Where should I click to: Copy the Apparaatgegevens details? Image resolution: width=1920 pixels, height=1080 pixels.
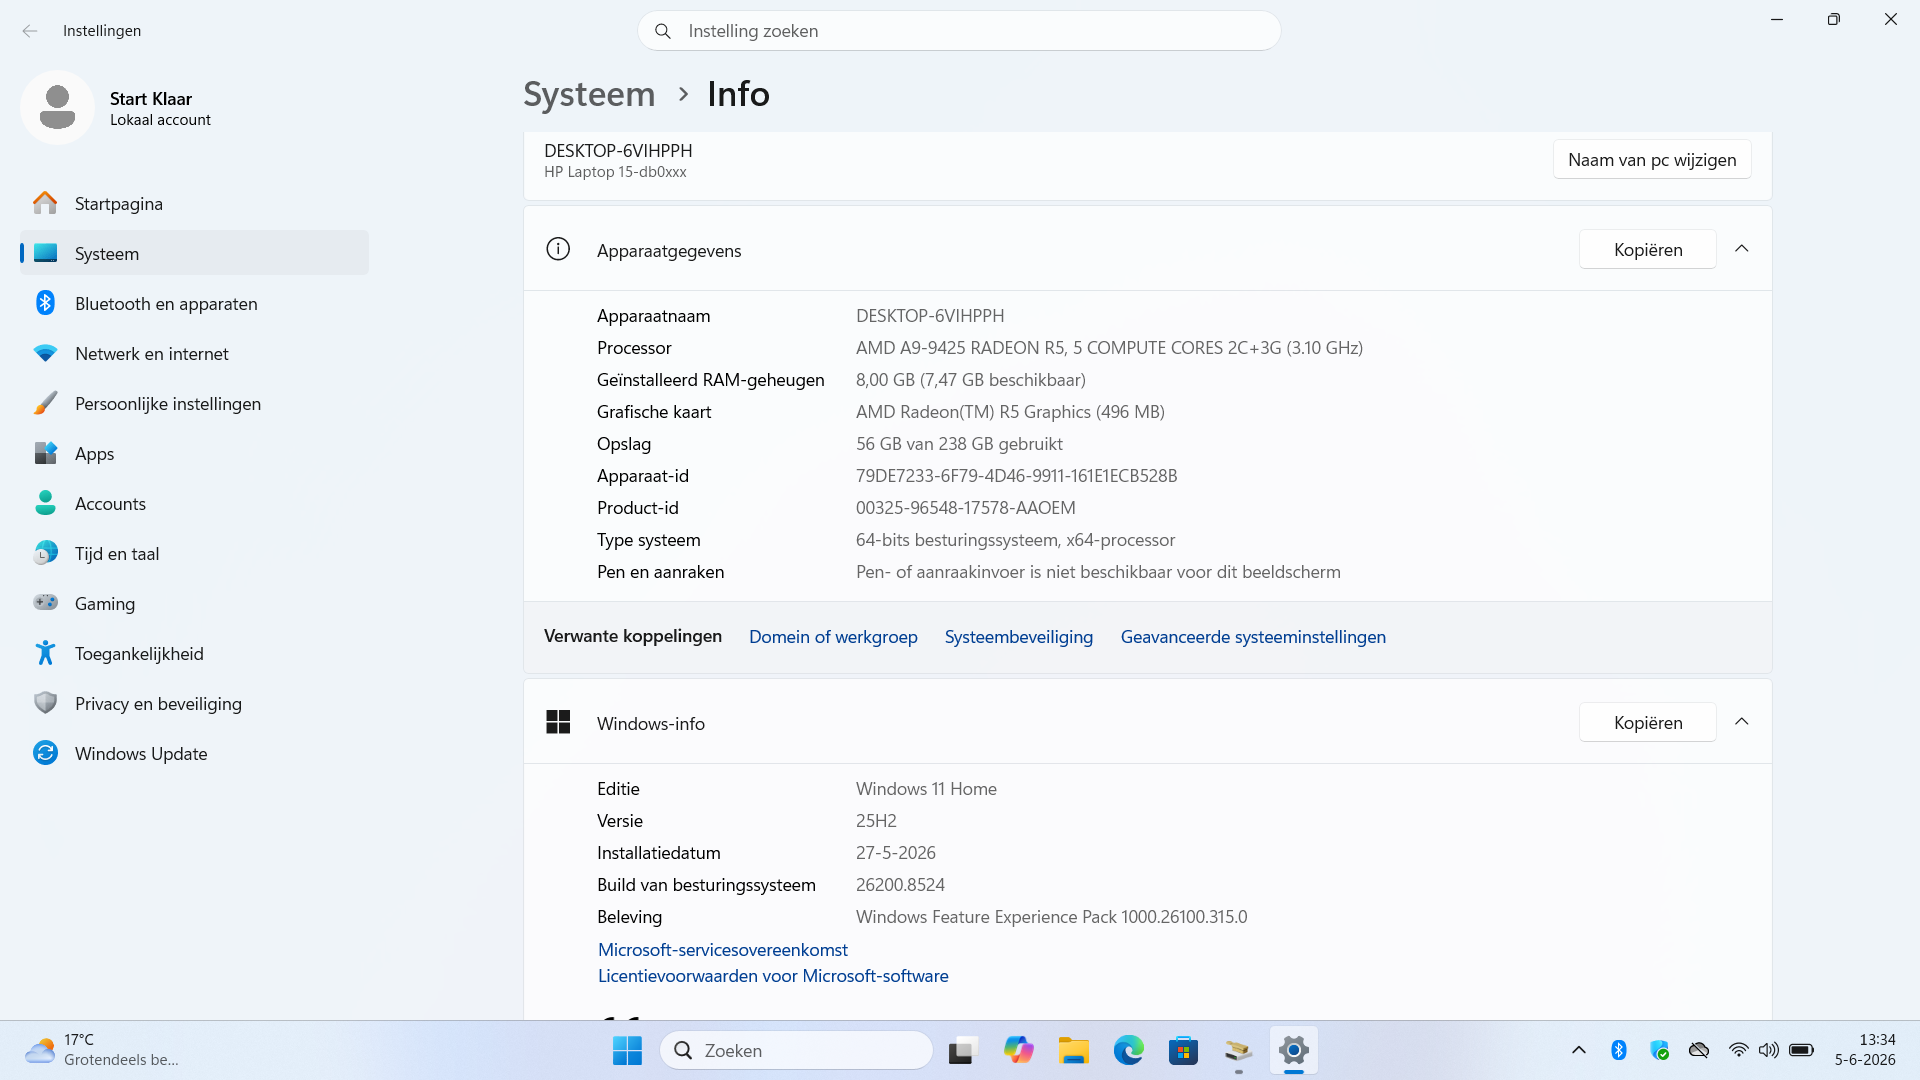click(x=1648, y=249)
